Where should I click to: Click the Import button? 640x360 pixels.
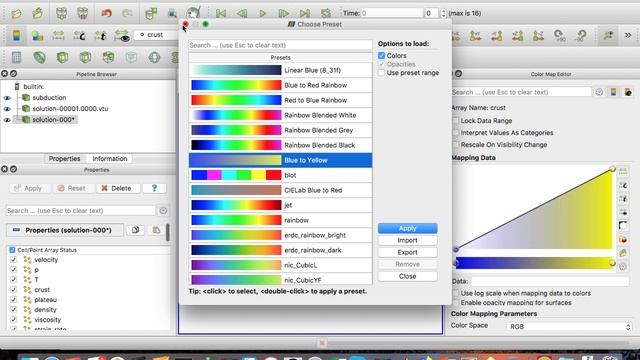[x=407, y=240]
